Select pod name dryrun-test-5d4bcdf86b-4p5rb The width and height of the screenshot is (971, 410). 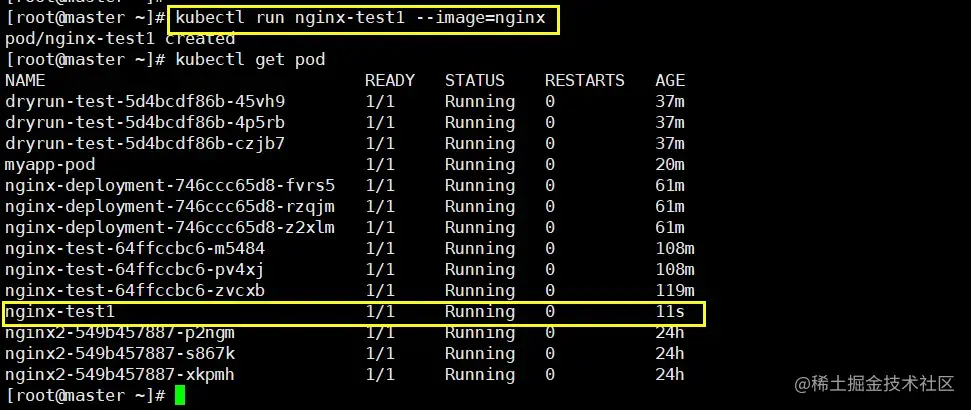tap(145, 123)
